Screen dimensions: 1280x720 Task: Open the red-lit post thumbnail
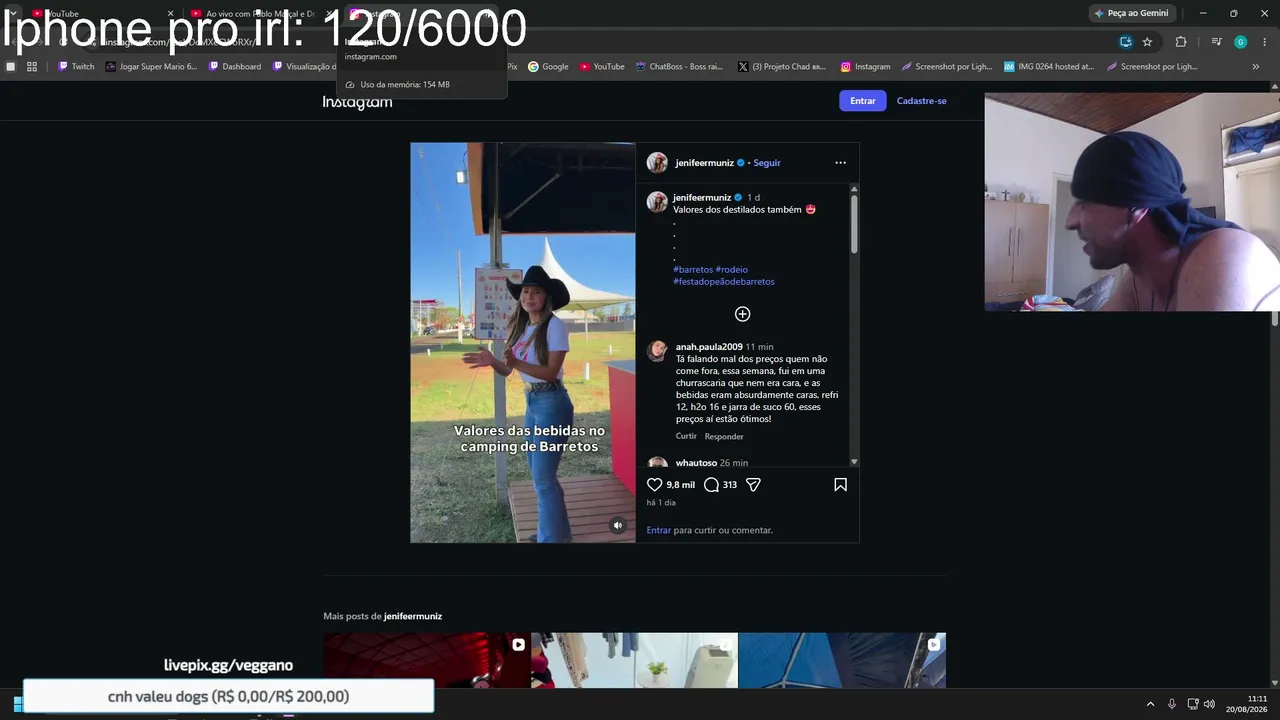click(x=427, y=660)
